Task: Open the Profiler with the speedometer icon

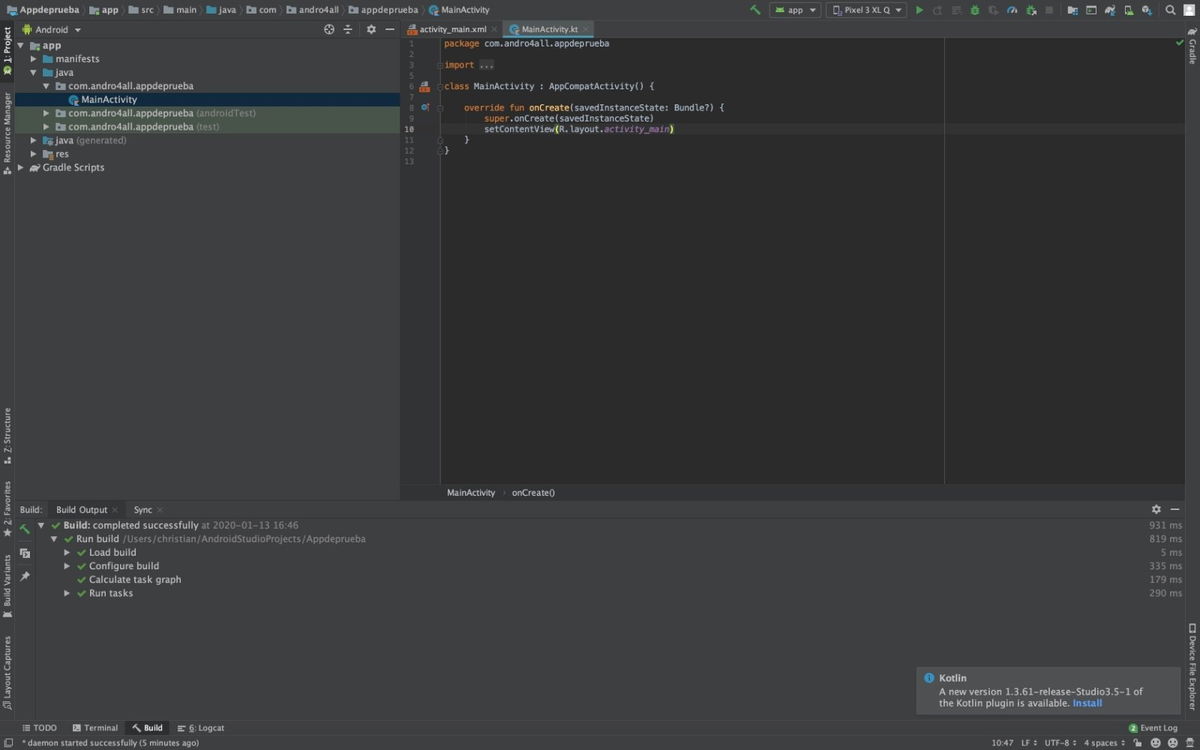Action: point(1013,9)
